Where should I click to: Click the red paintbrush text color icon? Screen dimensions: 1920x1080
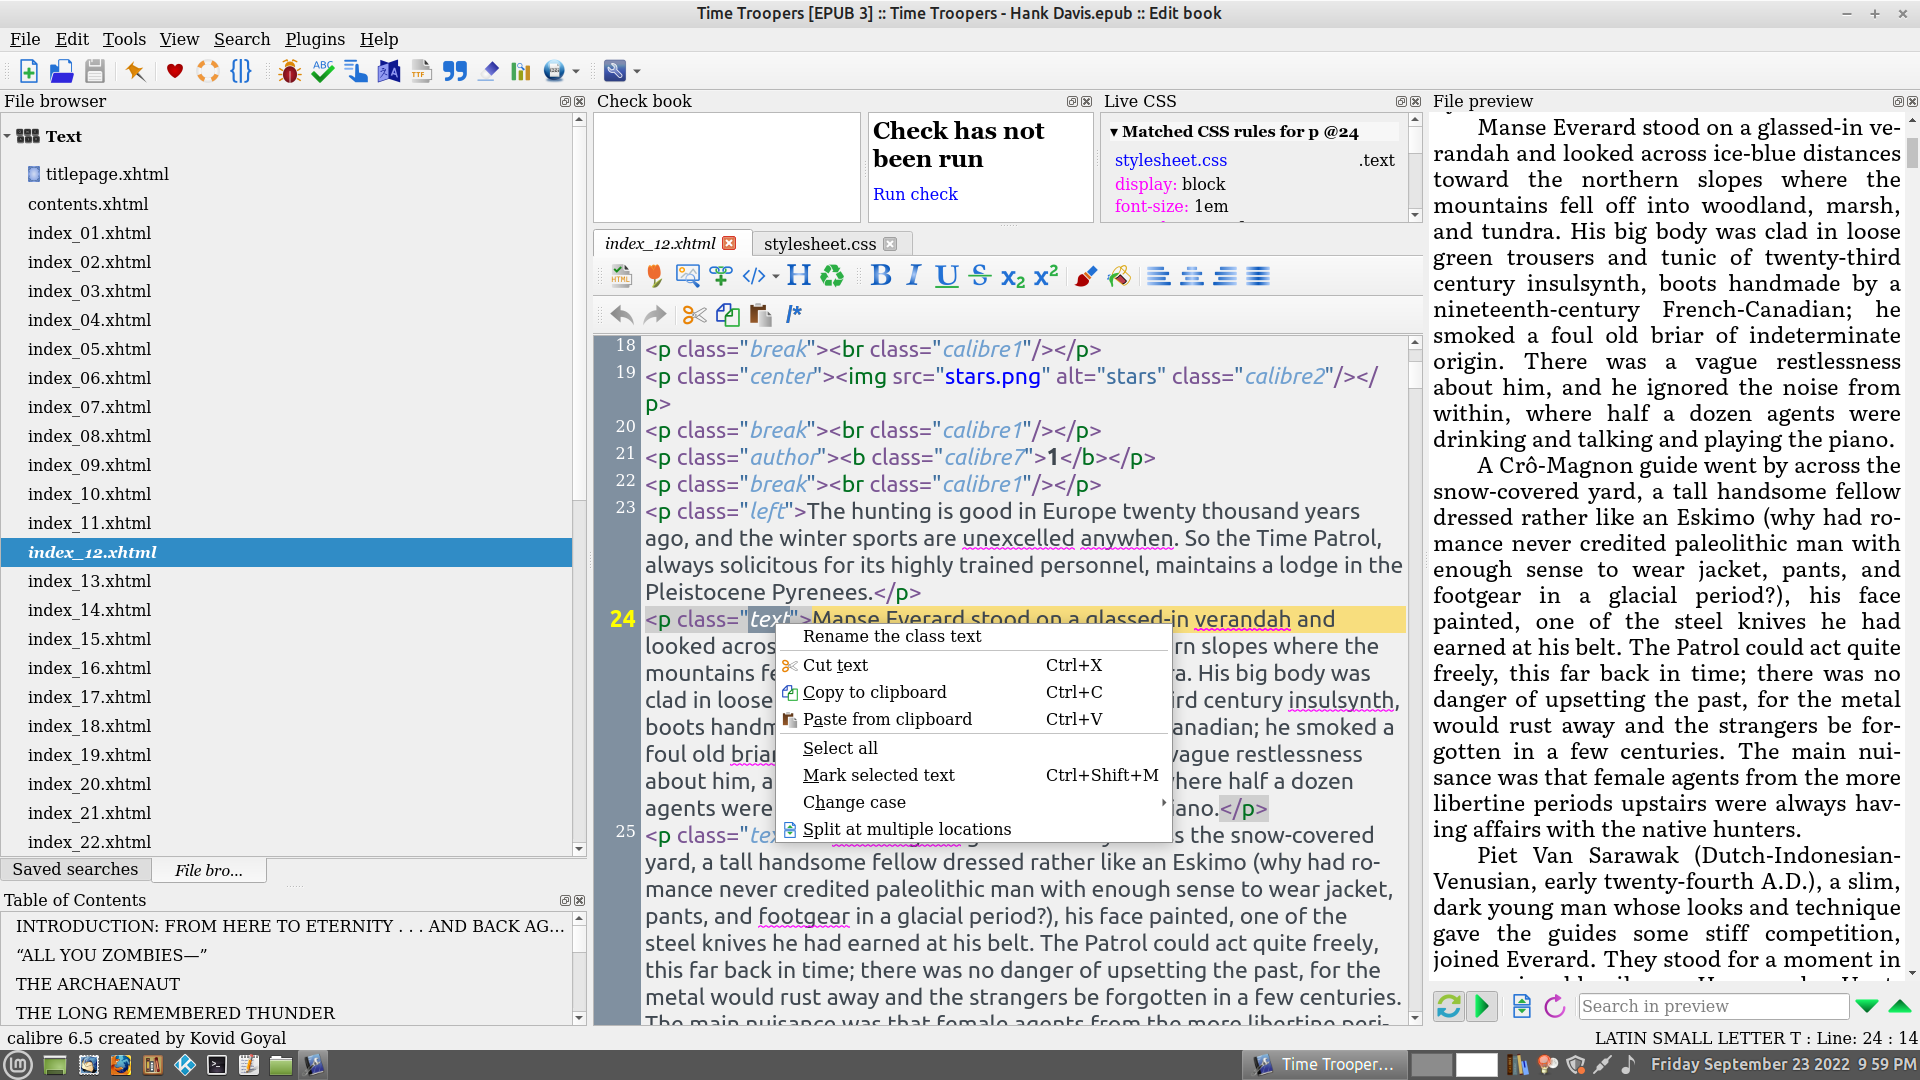[1086, 276]
